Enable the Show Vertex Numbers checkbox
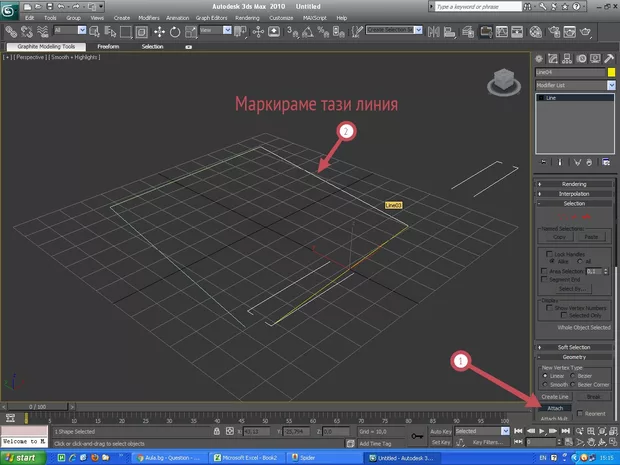 [548, 307]
